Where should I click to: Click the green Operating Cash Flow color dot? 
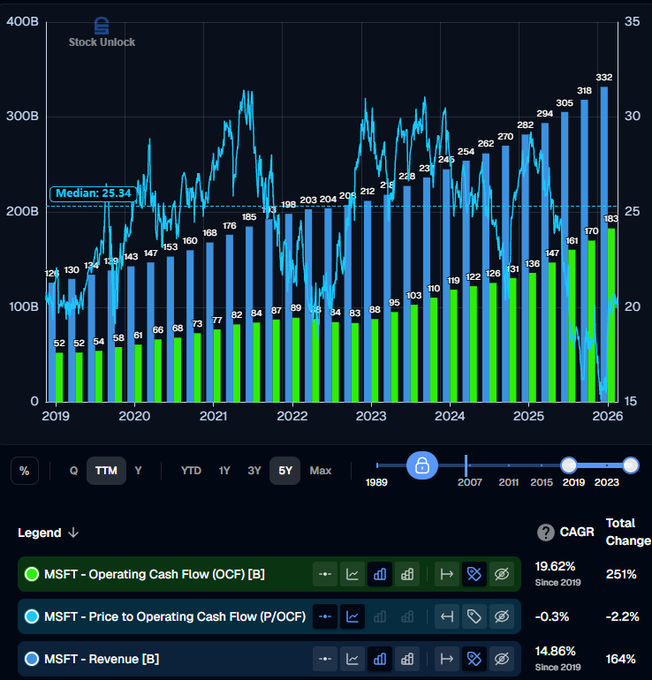tap(32, 574)
